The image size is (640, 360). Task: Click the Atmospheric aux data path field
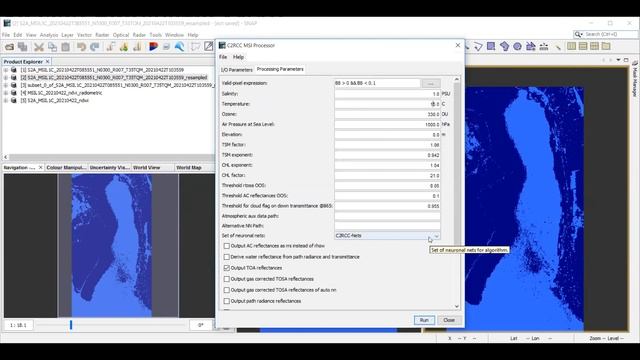387,216
